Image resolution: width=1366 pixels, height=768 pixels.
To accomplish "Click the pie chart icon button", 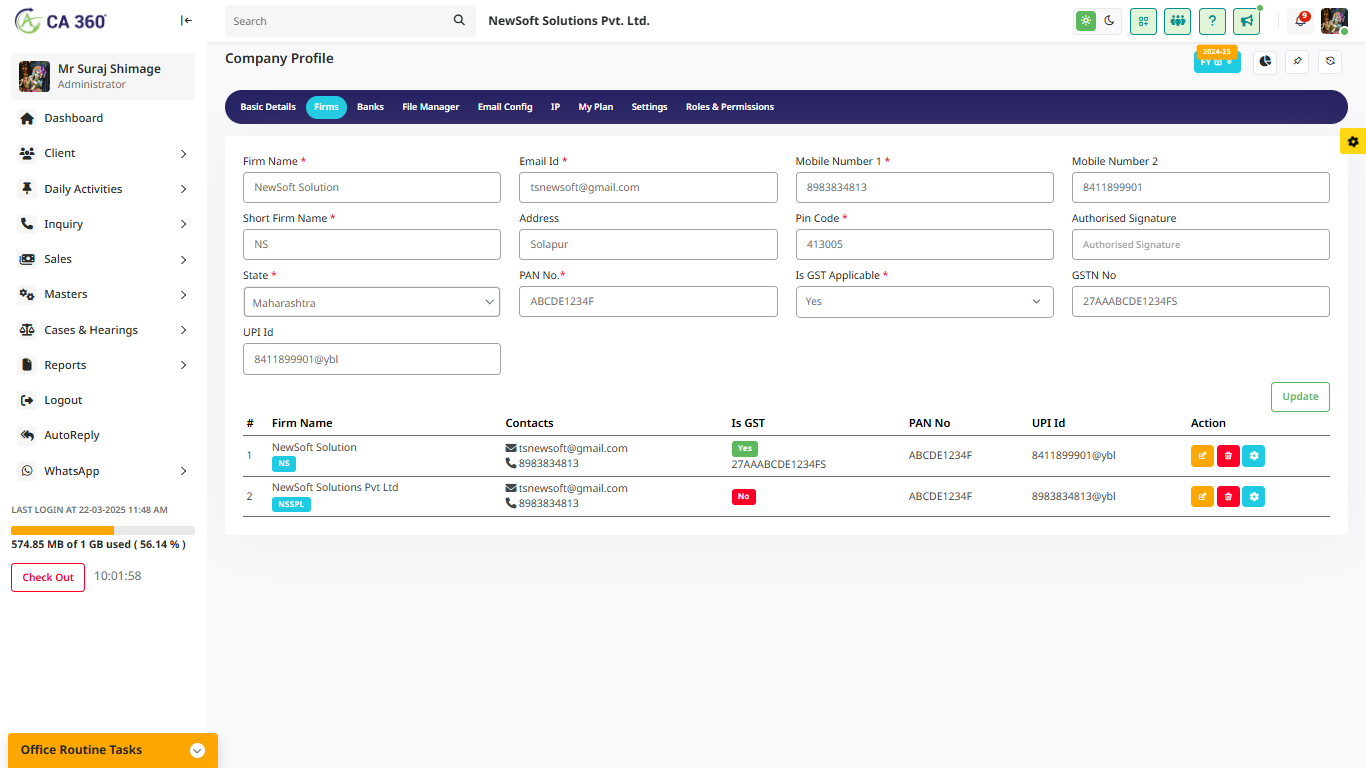I will 1265,61.
